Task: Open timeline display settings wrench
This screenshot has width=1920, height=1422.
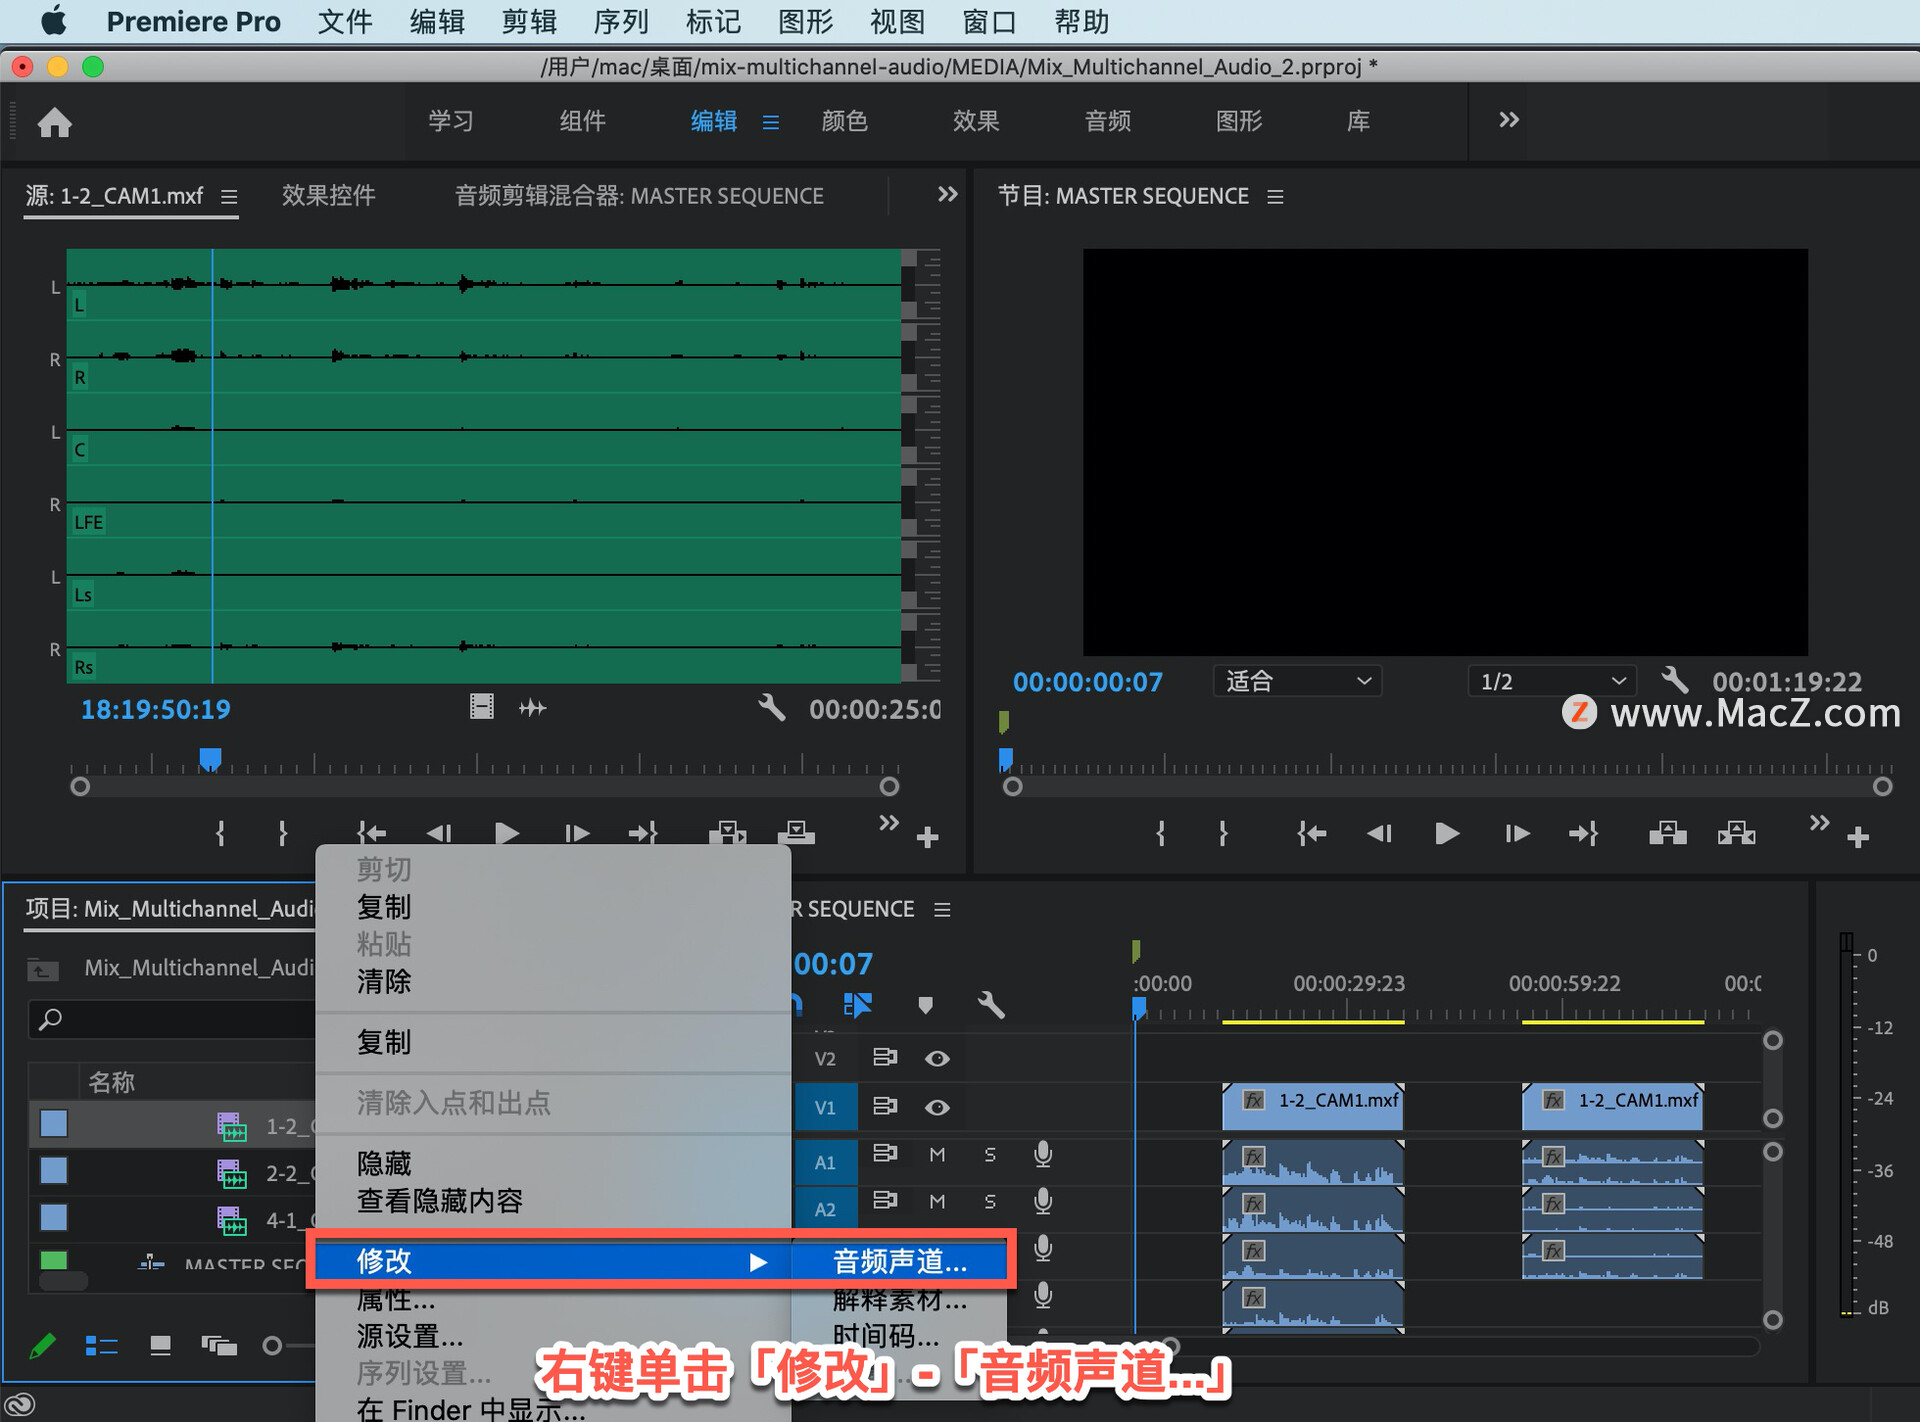Action: [991, 1005]
